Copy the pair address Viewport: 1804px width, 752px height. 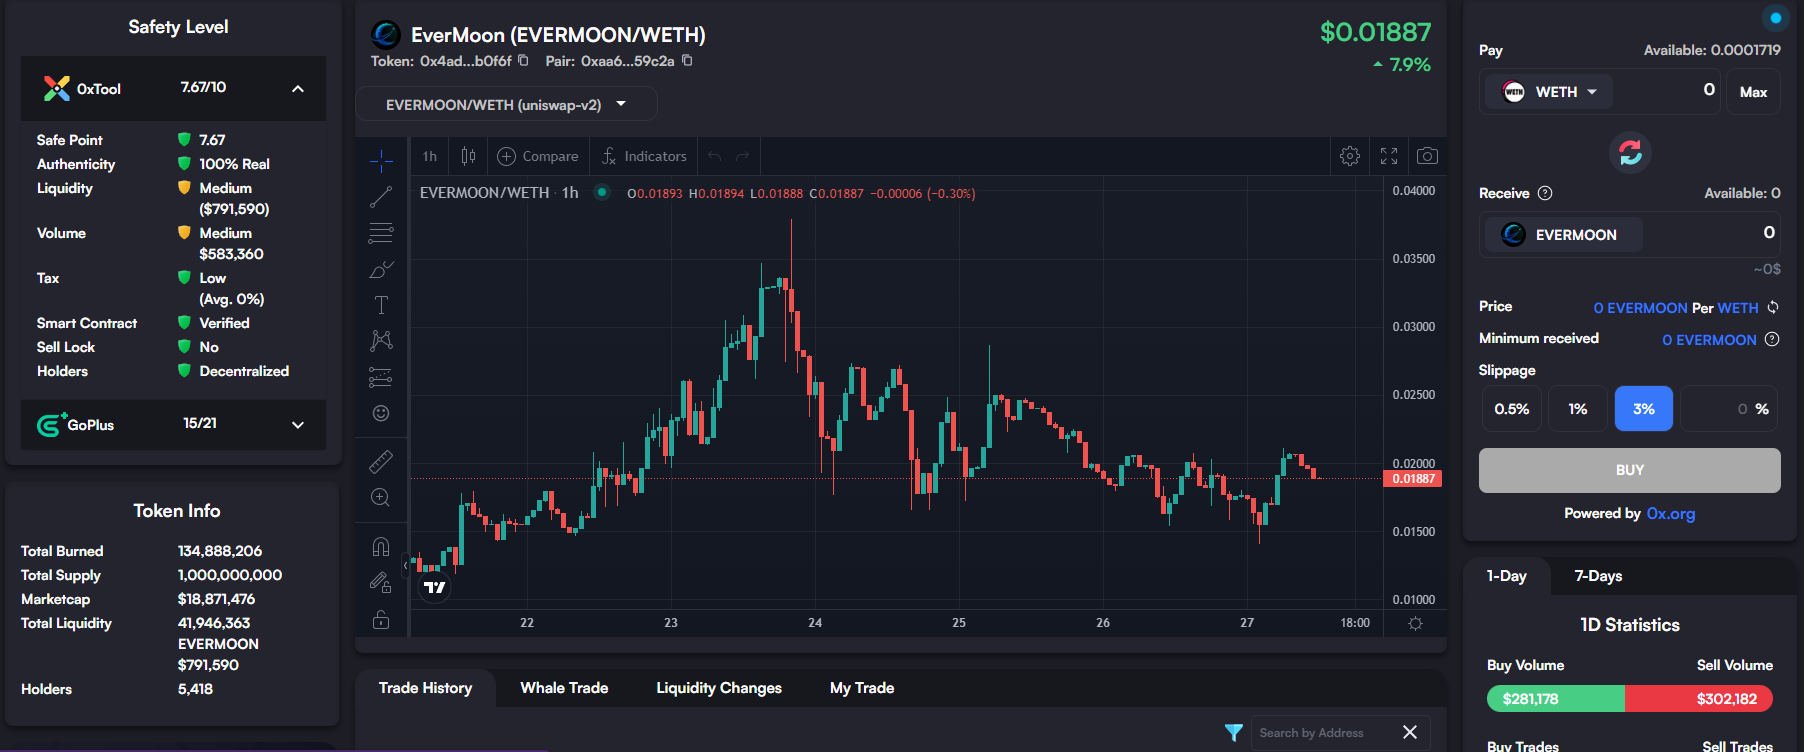pyautogui.click(x=687, y=61)
